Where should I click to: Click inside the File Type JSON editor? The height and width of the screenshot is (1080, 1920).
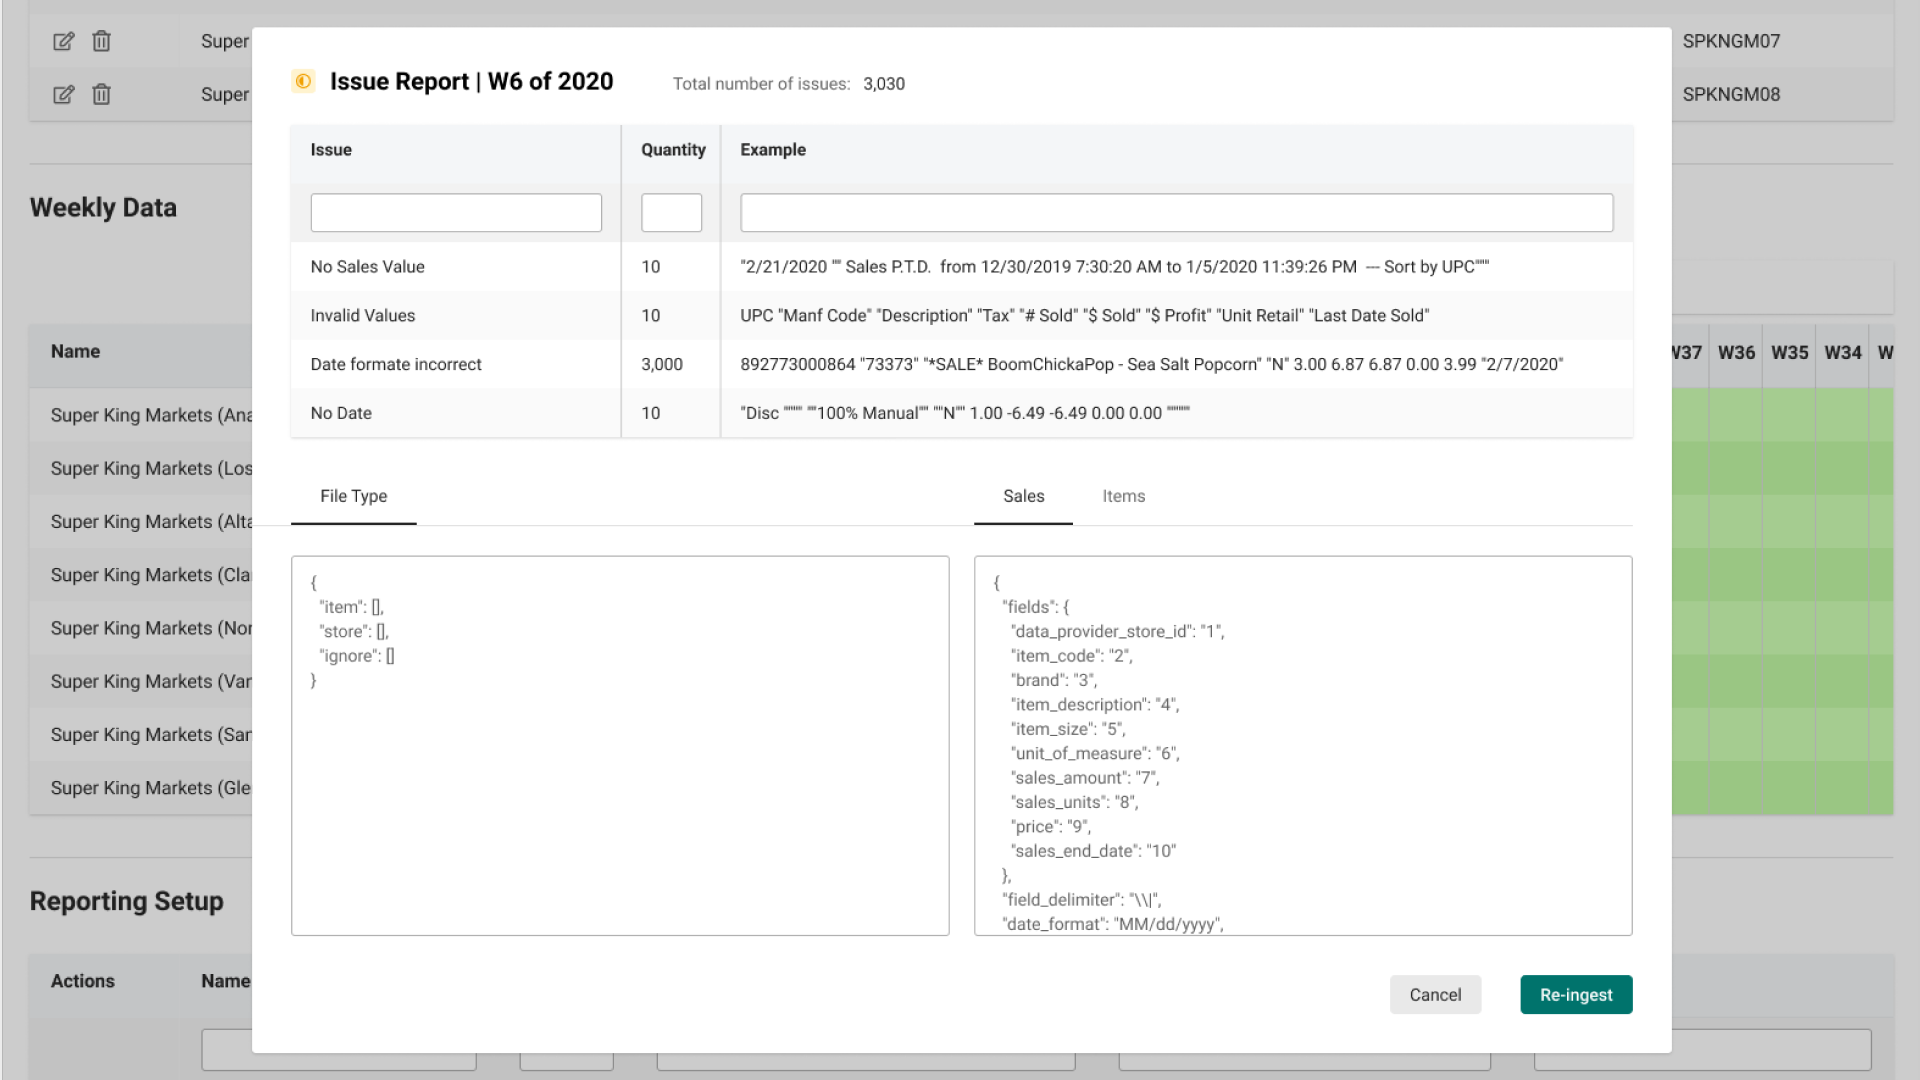[x=620, y=746]
